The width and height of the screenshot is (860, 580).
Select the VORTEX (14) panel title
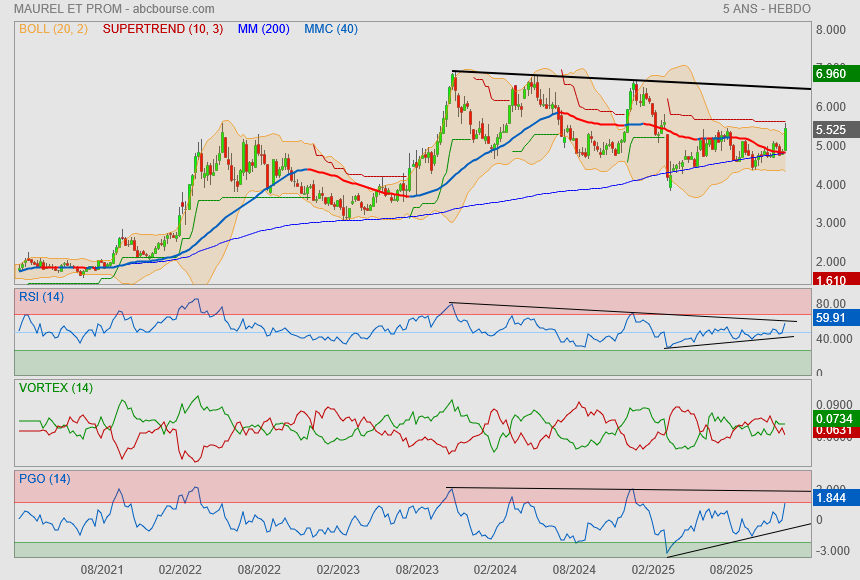tap(55, 387)
